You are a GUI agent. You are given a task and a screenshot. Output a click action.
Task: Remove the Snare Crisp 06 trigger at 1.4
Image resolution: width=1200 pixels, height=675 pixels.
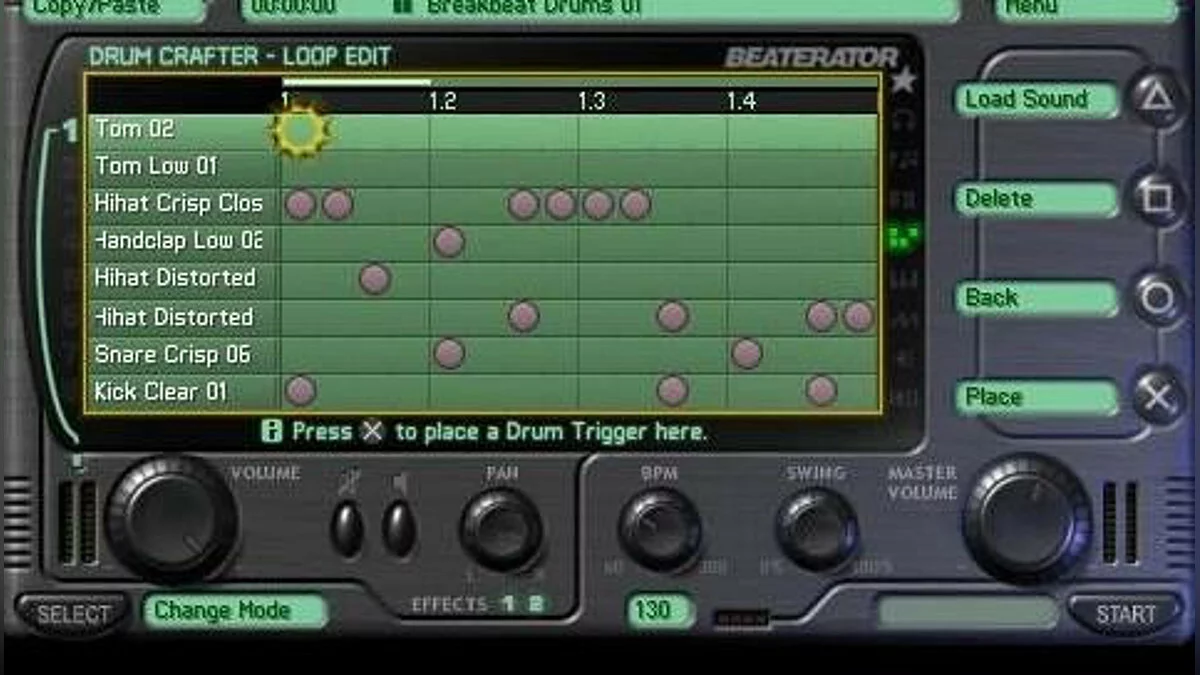747,354
